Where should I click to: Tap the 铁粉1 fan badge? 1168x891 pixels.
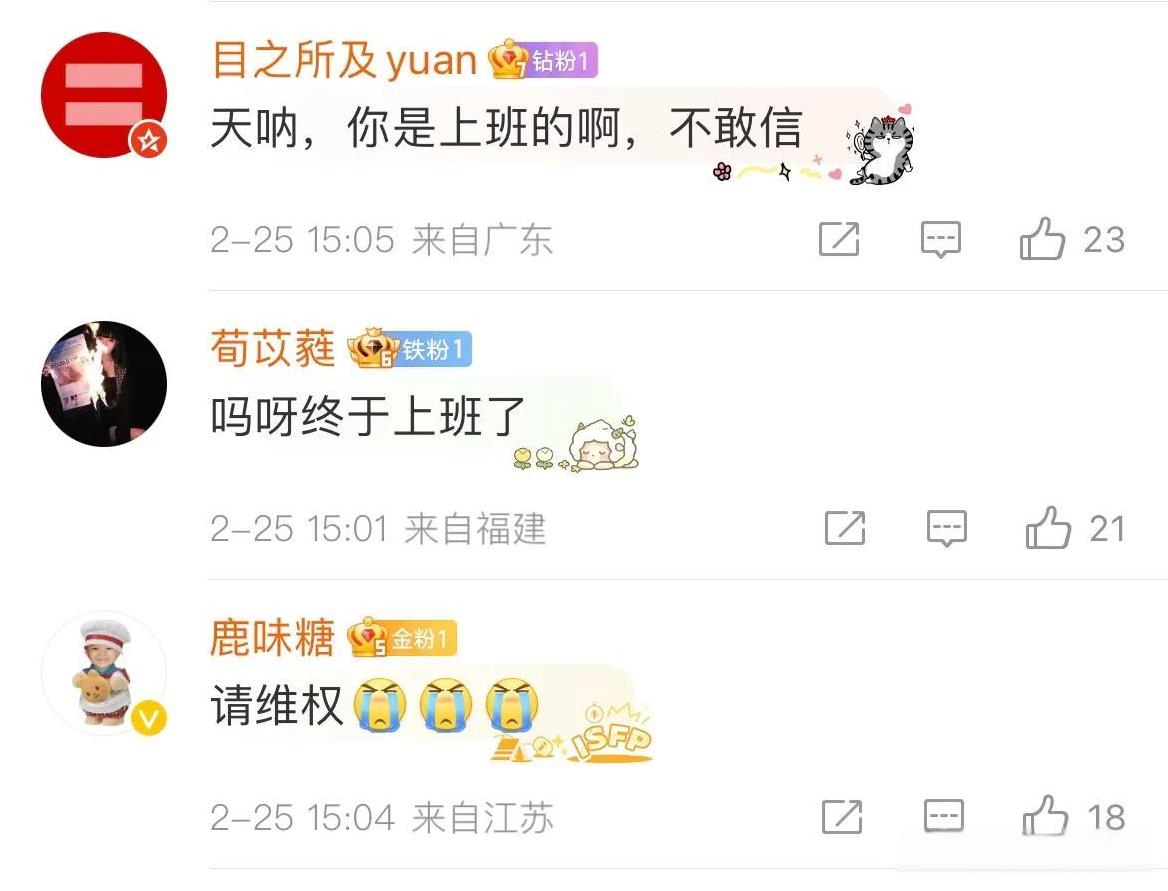(410, 349)
